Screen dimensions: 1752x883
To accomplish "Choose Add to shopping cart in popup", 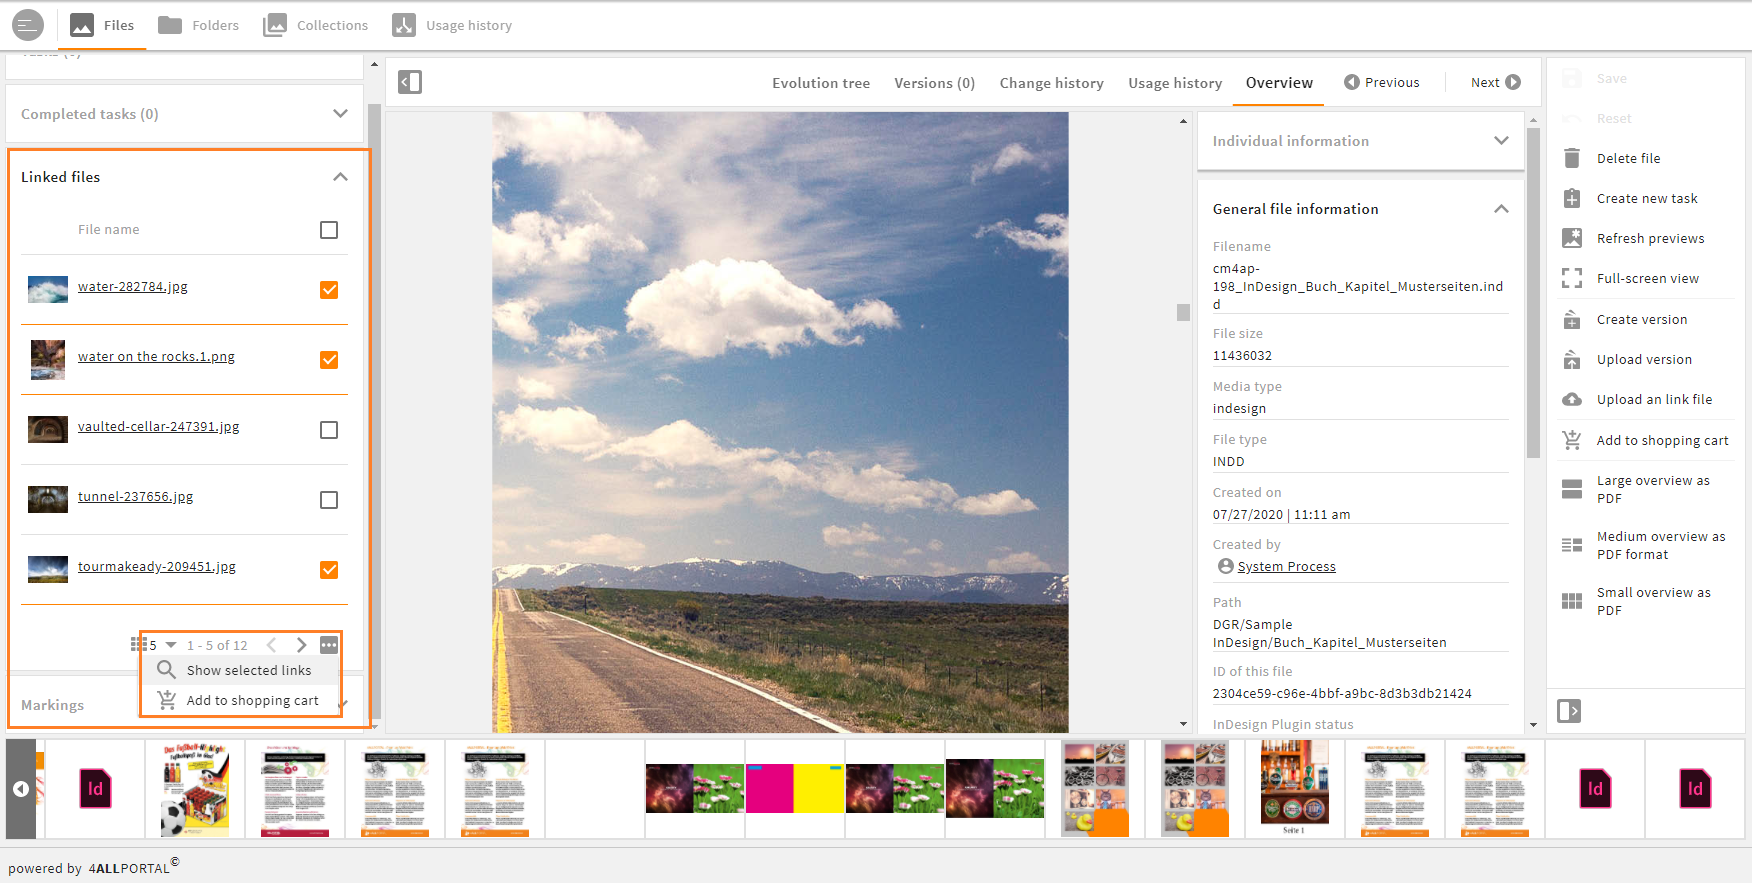I will [241, 700].
